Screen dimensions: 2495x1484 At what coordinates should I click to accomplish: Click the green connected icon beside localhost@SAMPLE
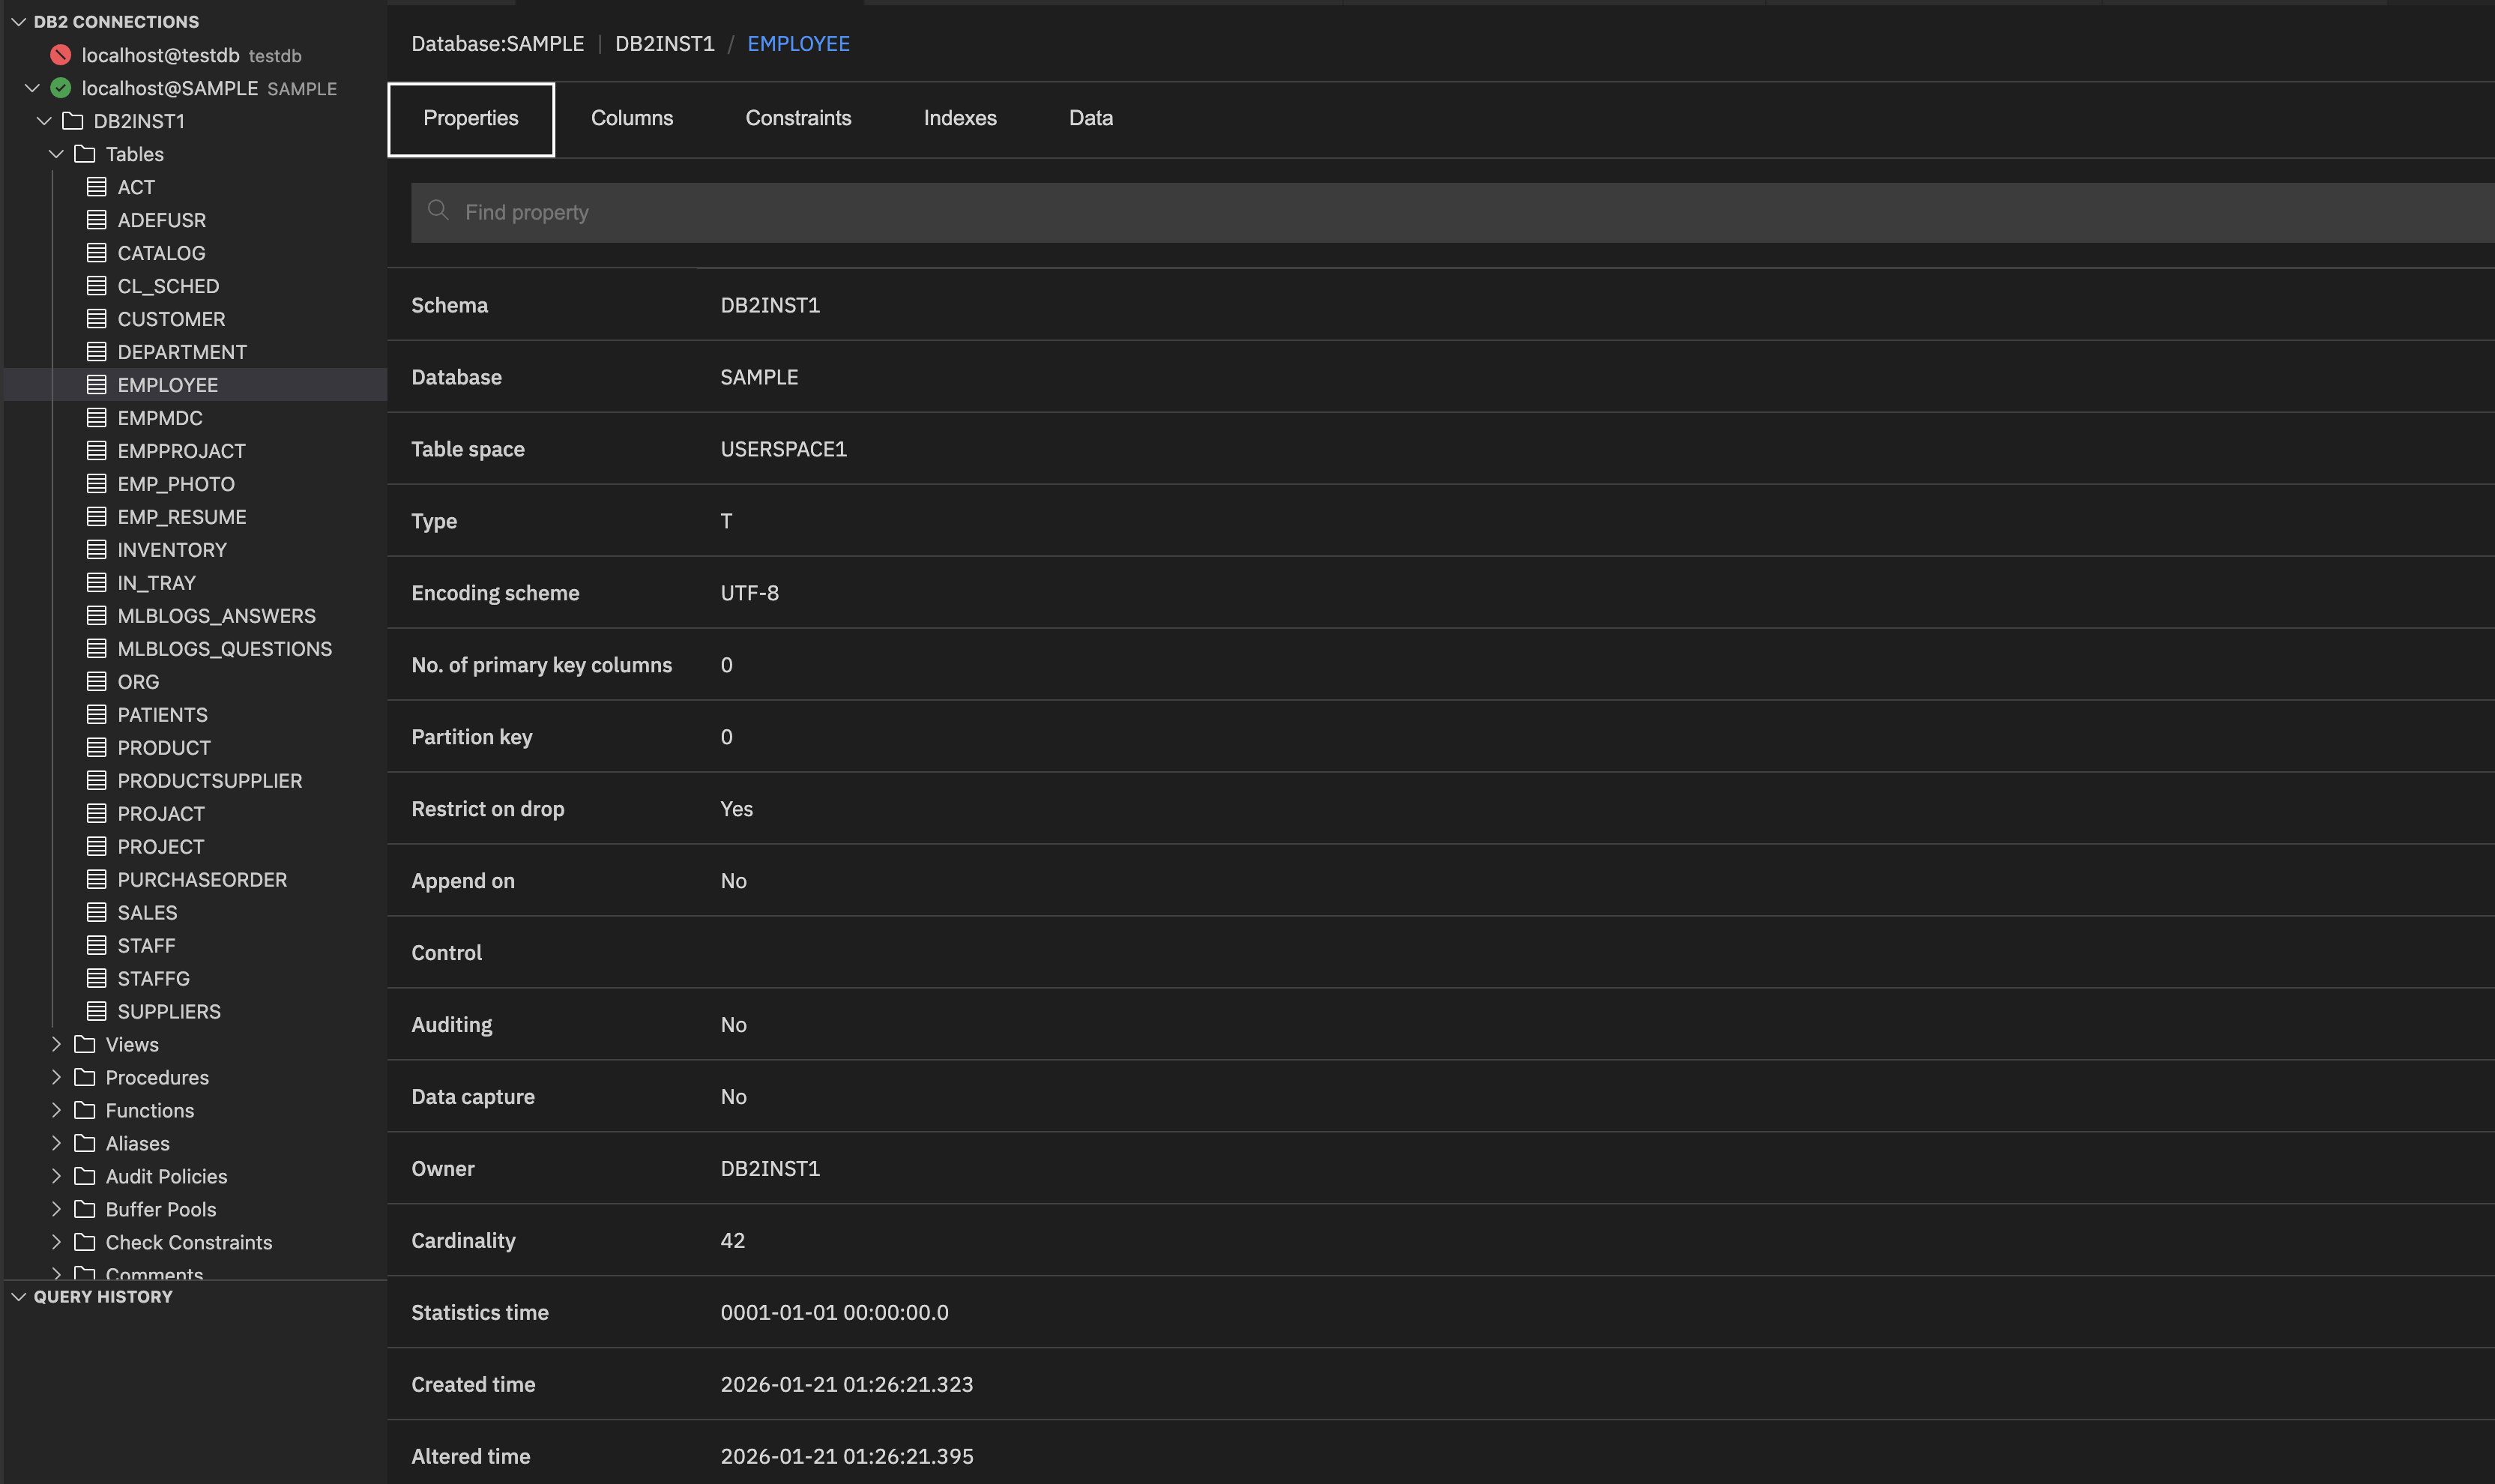coord(60,87)
